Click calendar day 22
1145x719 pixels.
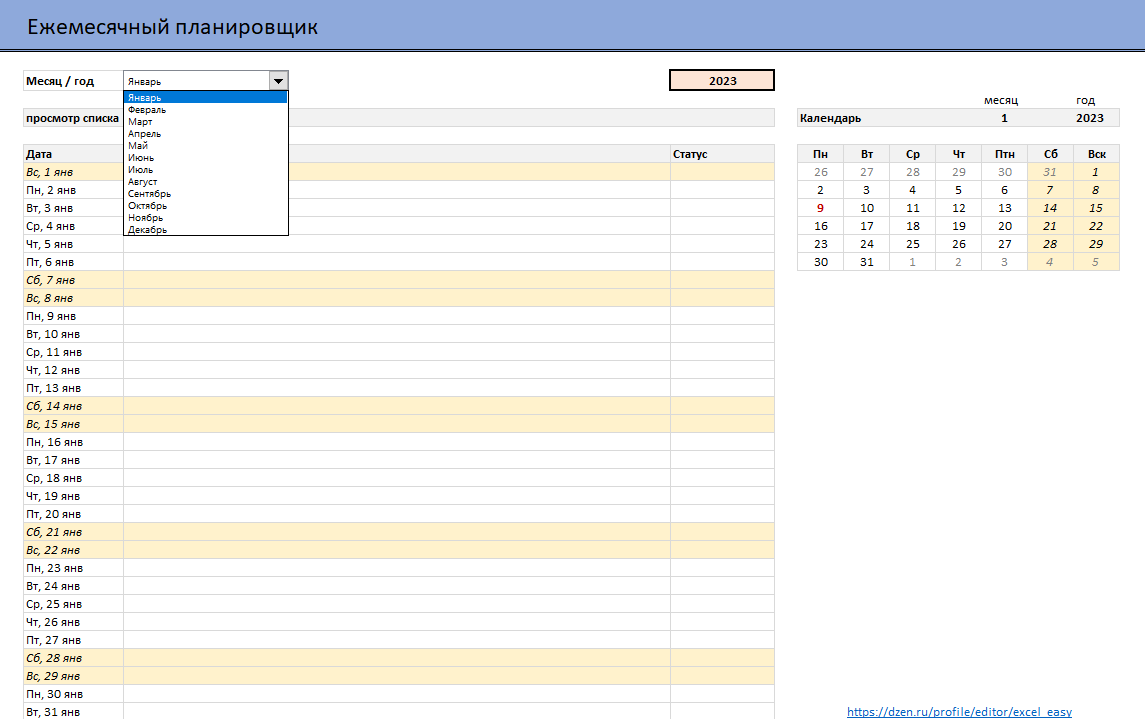[1096, 226]
